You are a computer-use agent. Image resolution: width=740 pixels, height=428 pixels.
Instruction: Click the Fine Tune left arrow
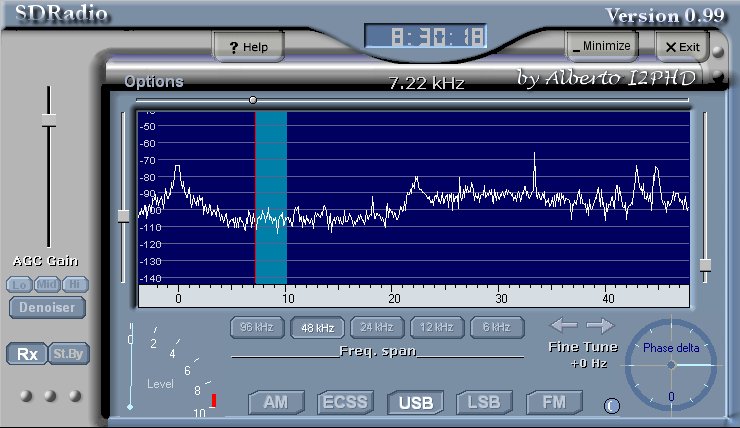coord(563,325)
